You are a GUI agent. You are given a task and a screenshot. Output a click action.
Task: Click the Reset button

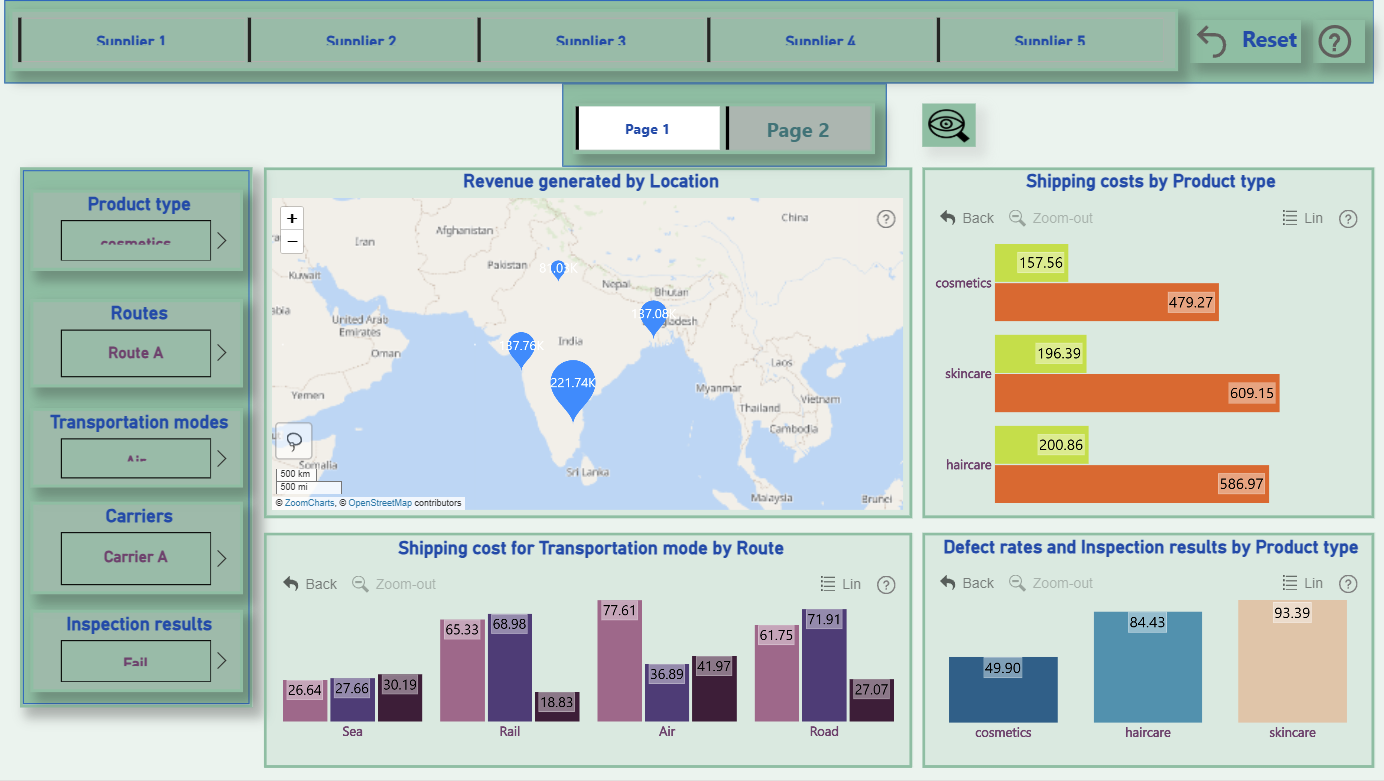coord(1248,41)
